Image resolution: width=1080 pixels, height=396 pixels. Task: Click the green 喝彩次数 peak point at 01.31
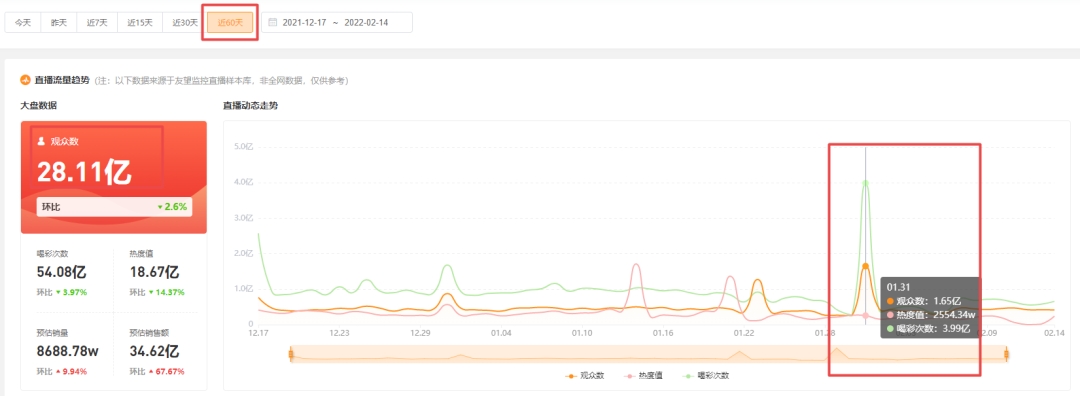(x=865, y=183)
